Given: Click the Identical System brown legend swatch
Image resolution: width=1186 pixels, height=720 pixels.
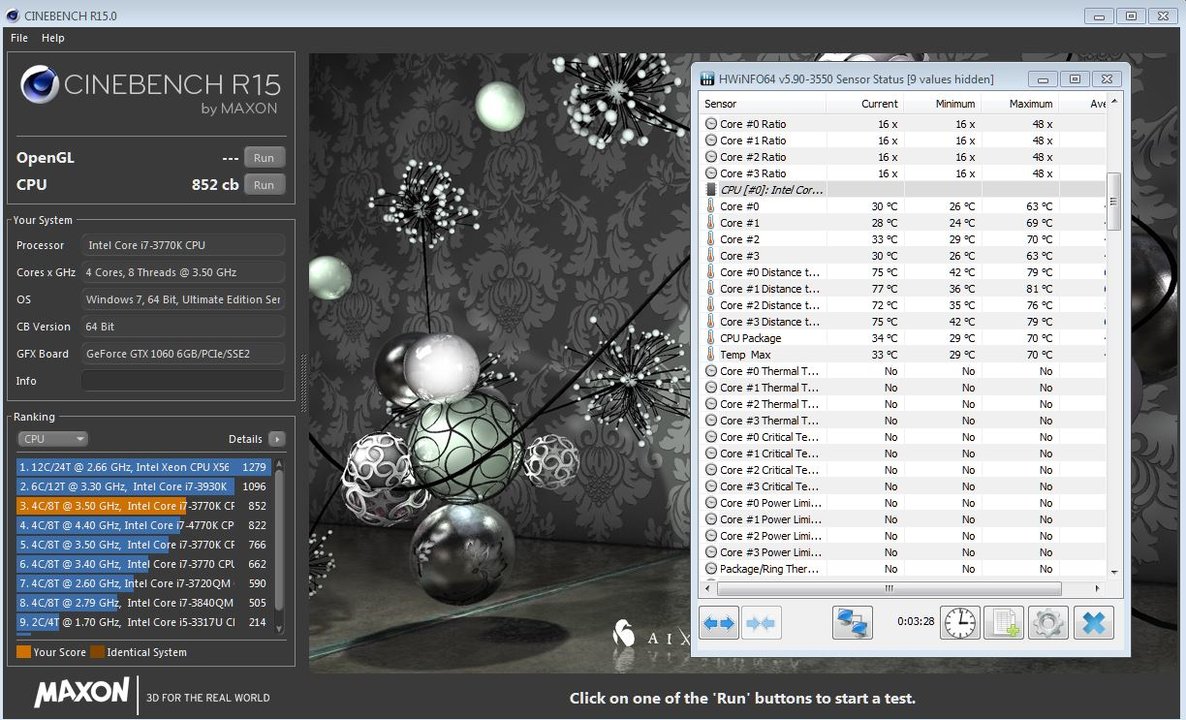Looking at the screenshot, I should (97, 652).
